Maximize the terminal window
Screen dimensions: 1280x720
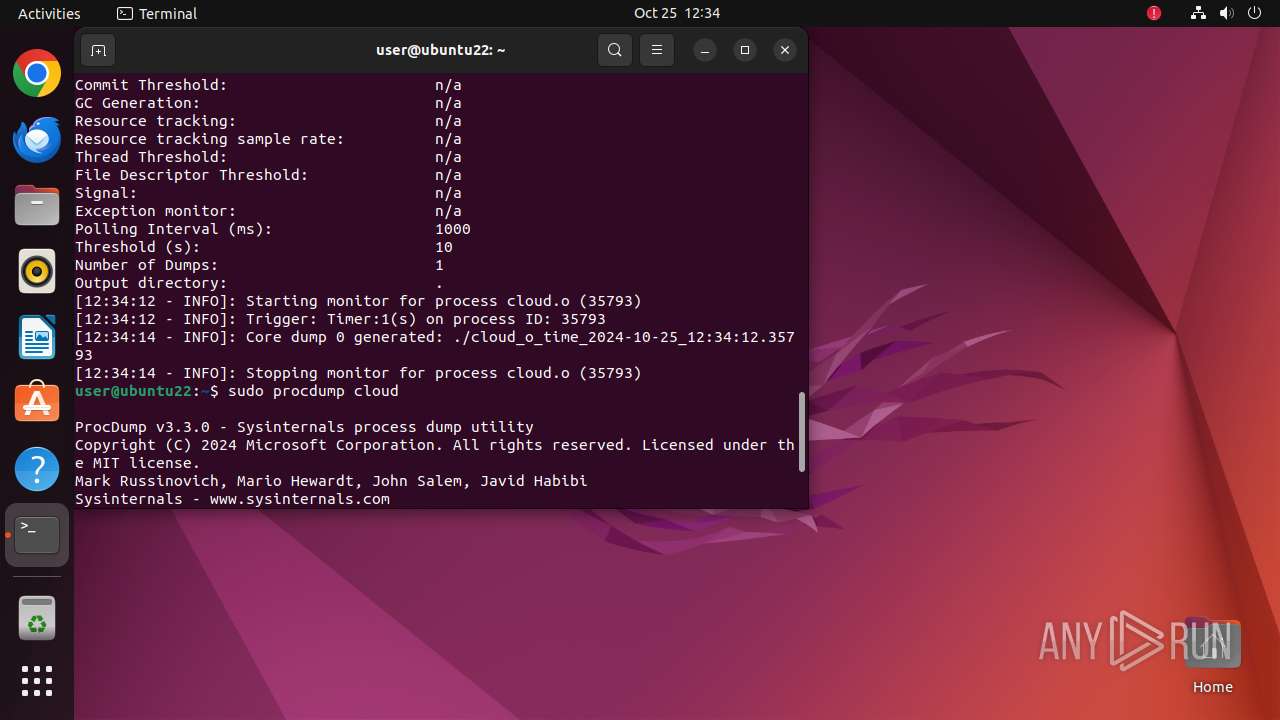click(x=745, y=50)
